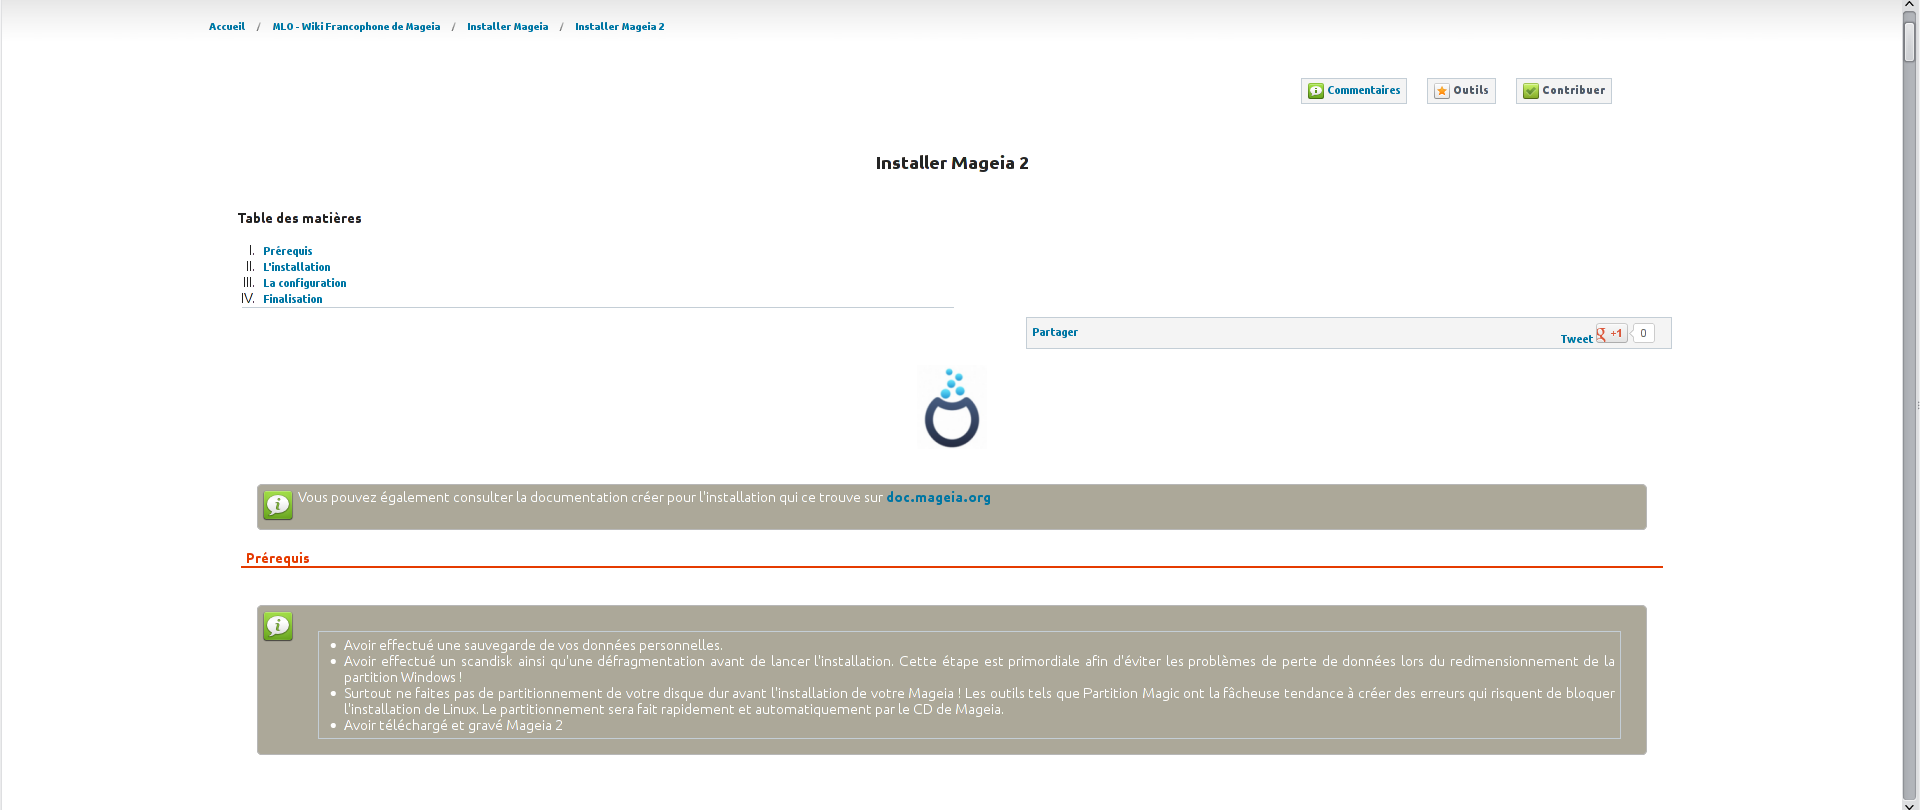Go to MLO - Wiki Francophone de Mageia breadcrumb

click(x=356, y=27)
